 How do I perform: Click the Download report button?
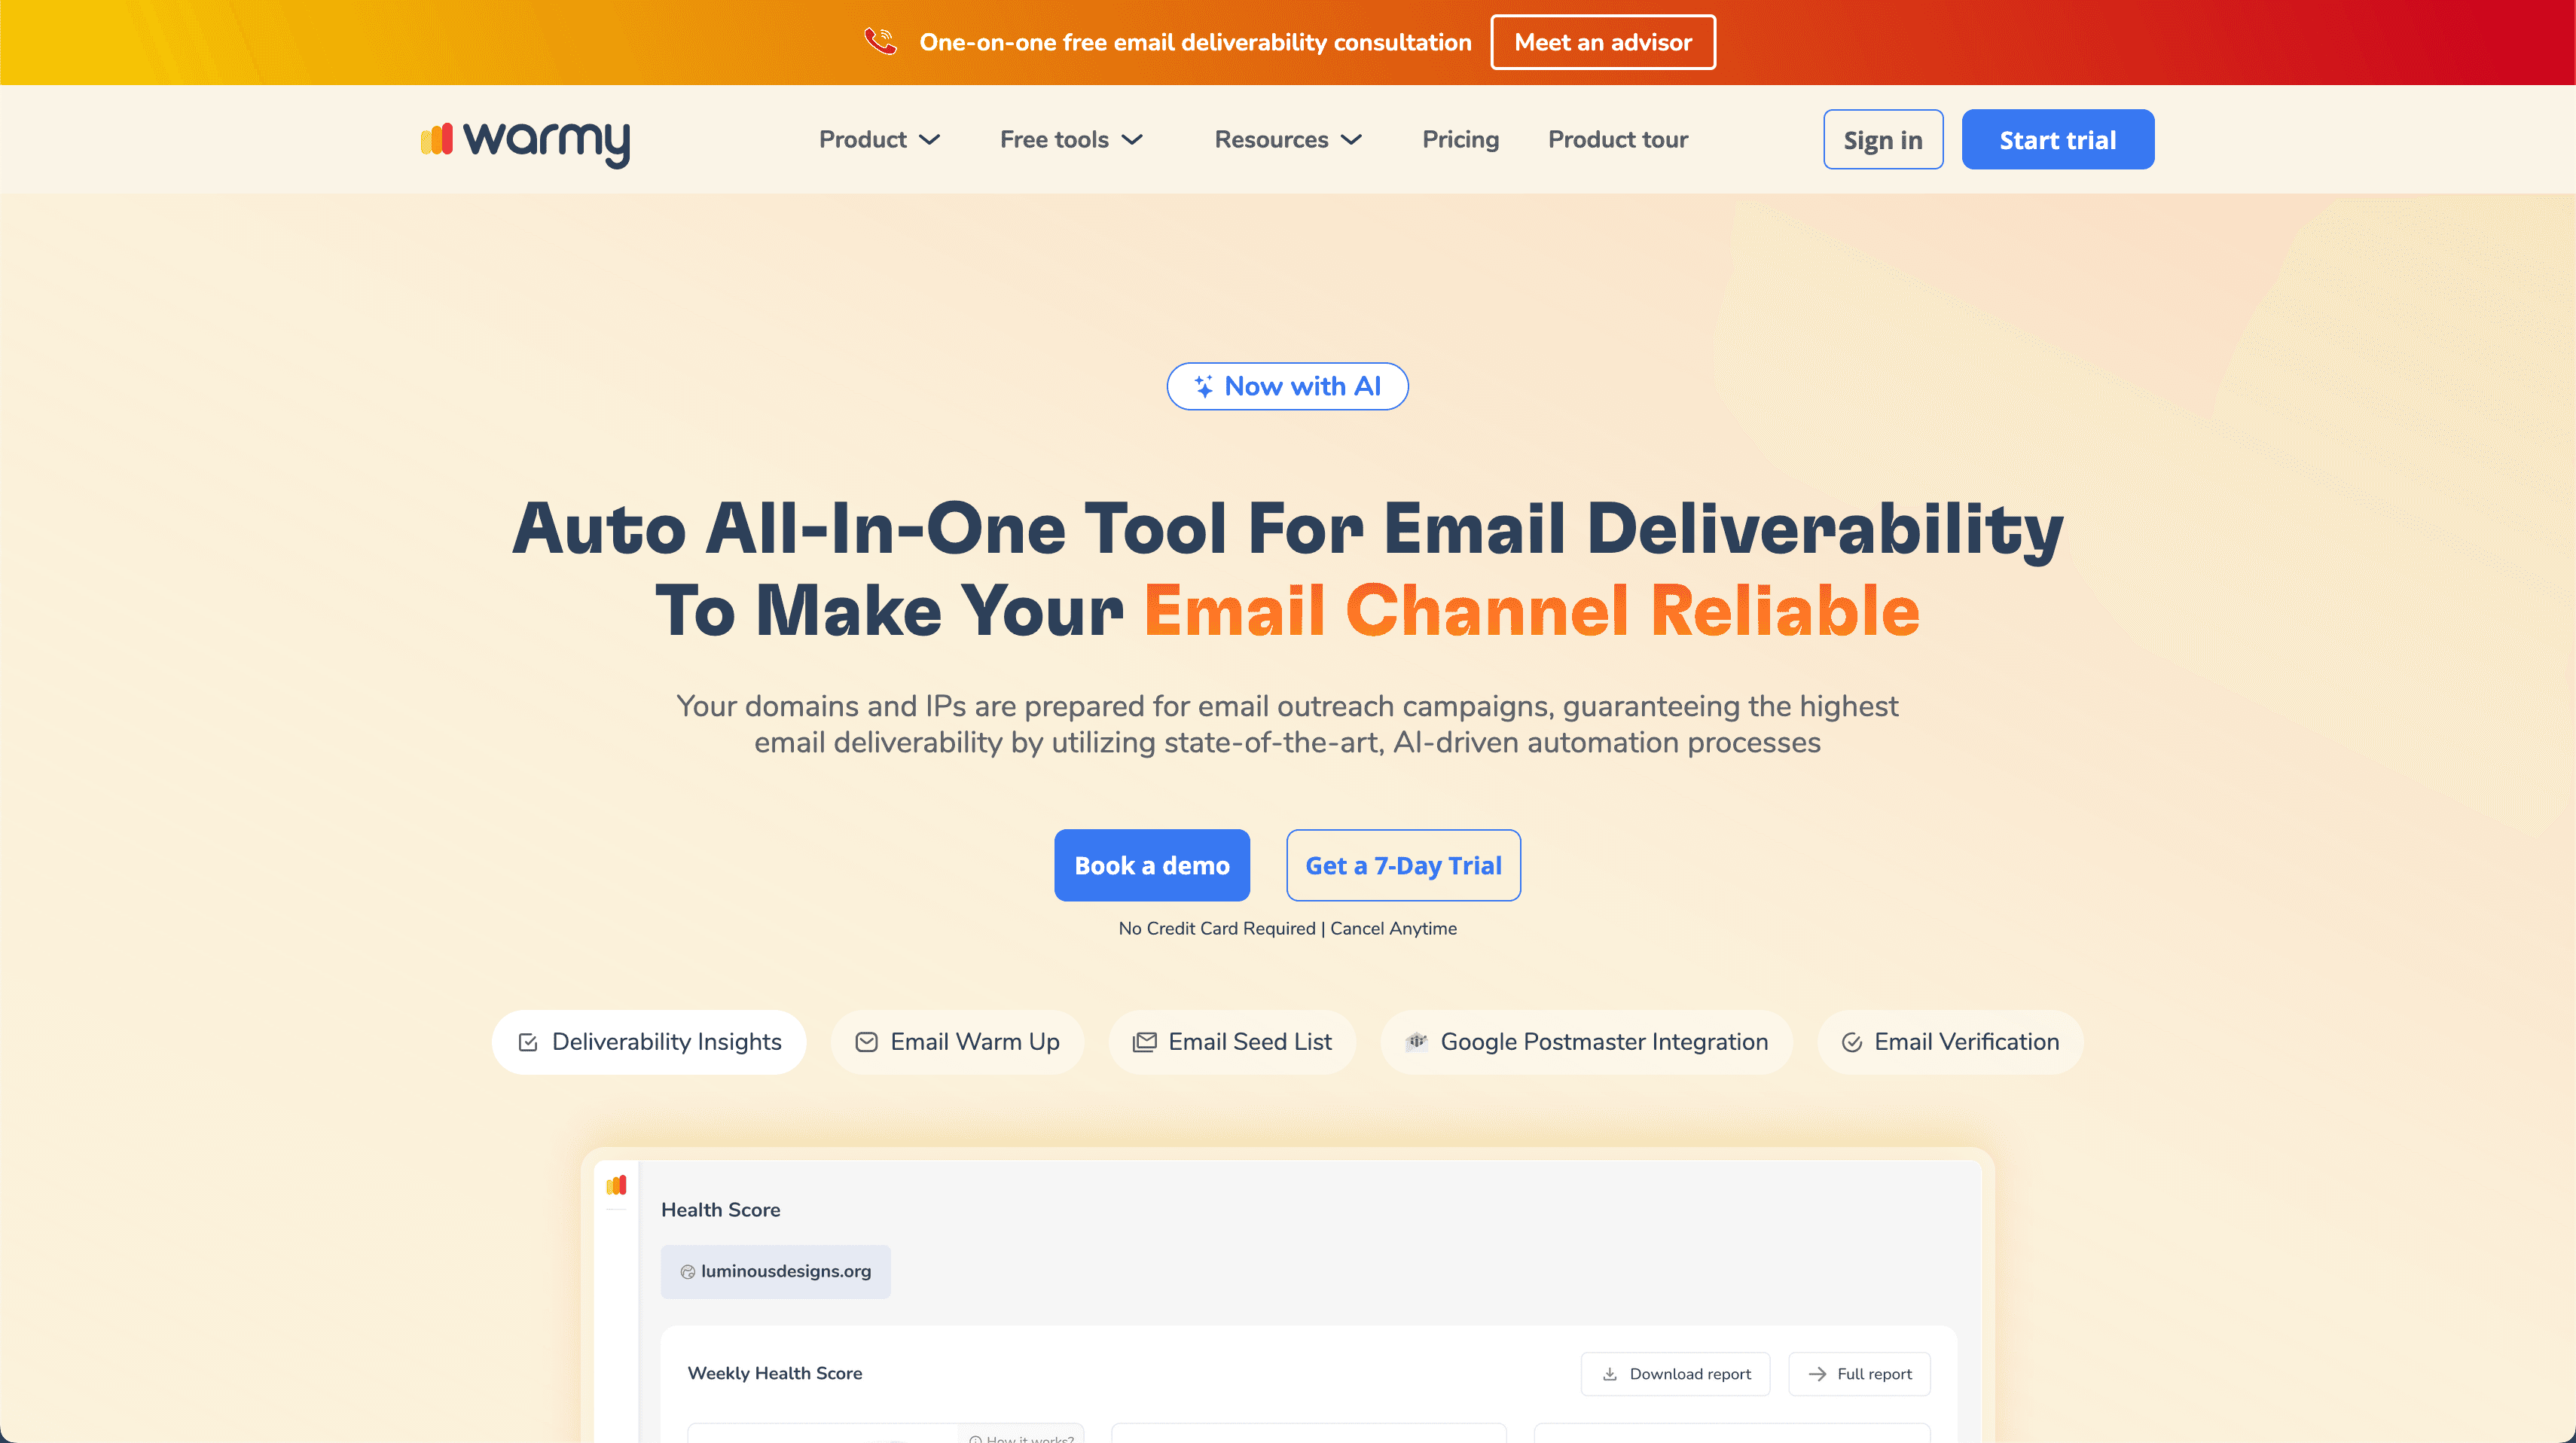coord(1675,1374)
